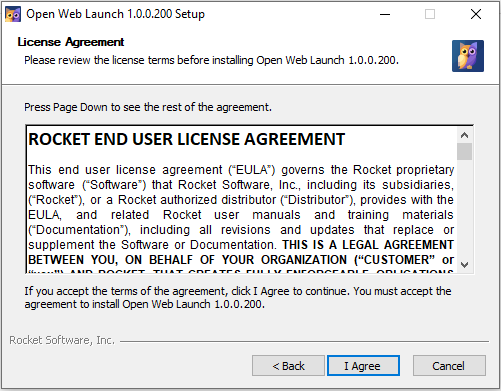Click the 'If you accept the terms' paragraph
The image size is (501, 391).
238,297
